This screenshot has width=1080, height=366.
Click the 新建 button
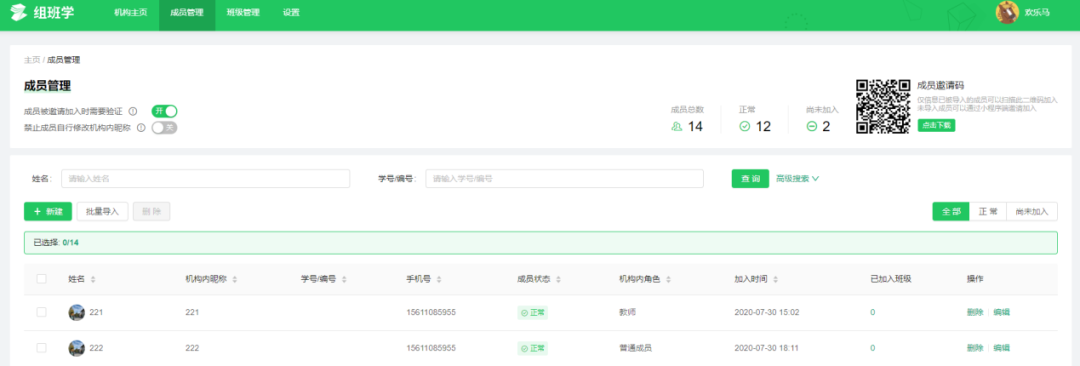coord(48,212)
